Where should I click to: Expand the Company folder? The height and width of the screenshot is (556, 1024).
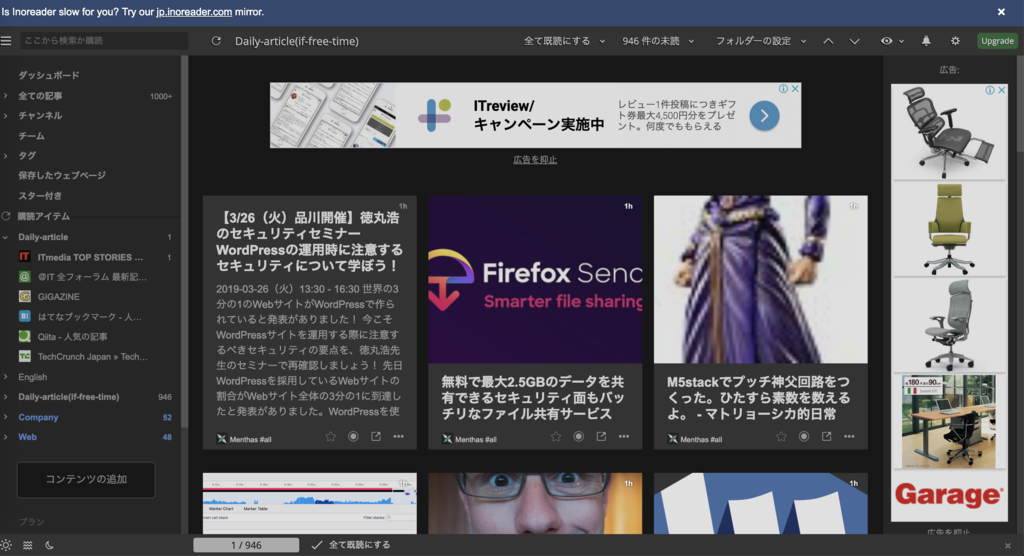coord(5,417)
